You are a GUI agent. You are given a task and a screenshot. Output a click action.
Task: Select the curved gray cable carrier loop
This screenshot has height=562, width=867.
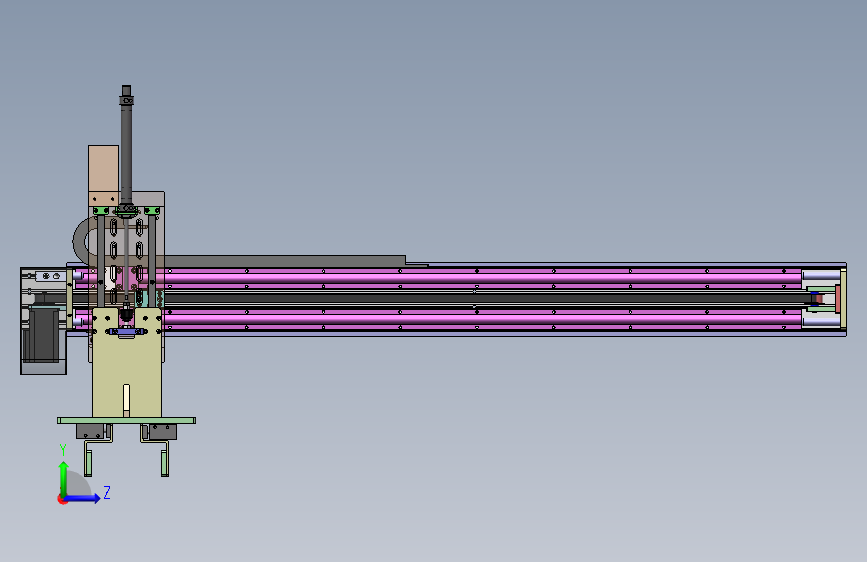coord(84,240)
